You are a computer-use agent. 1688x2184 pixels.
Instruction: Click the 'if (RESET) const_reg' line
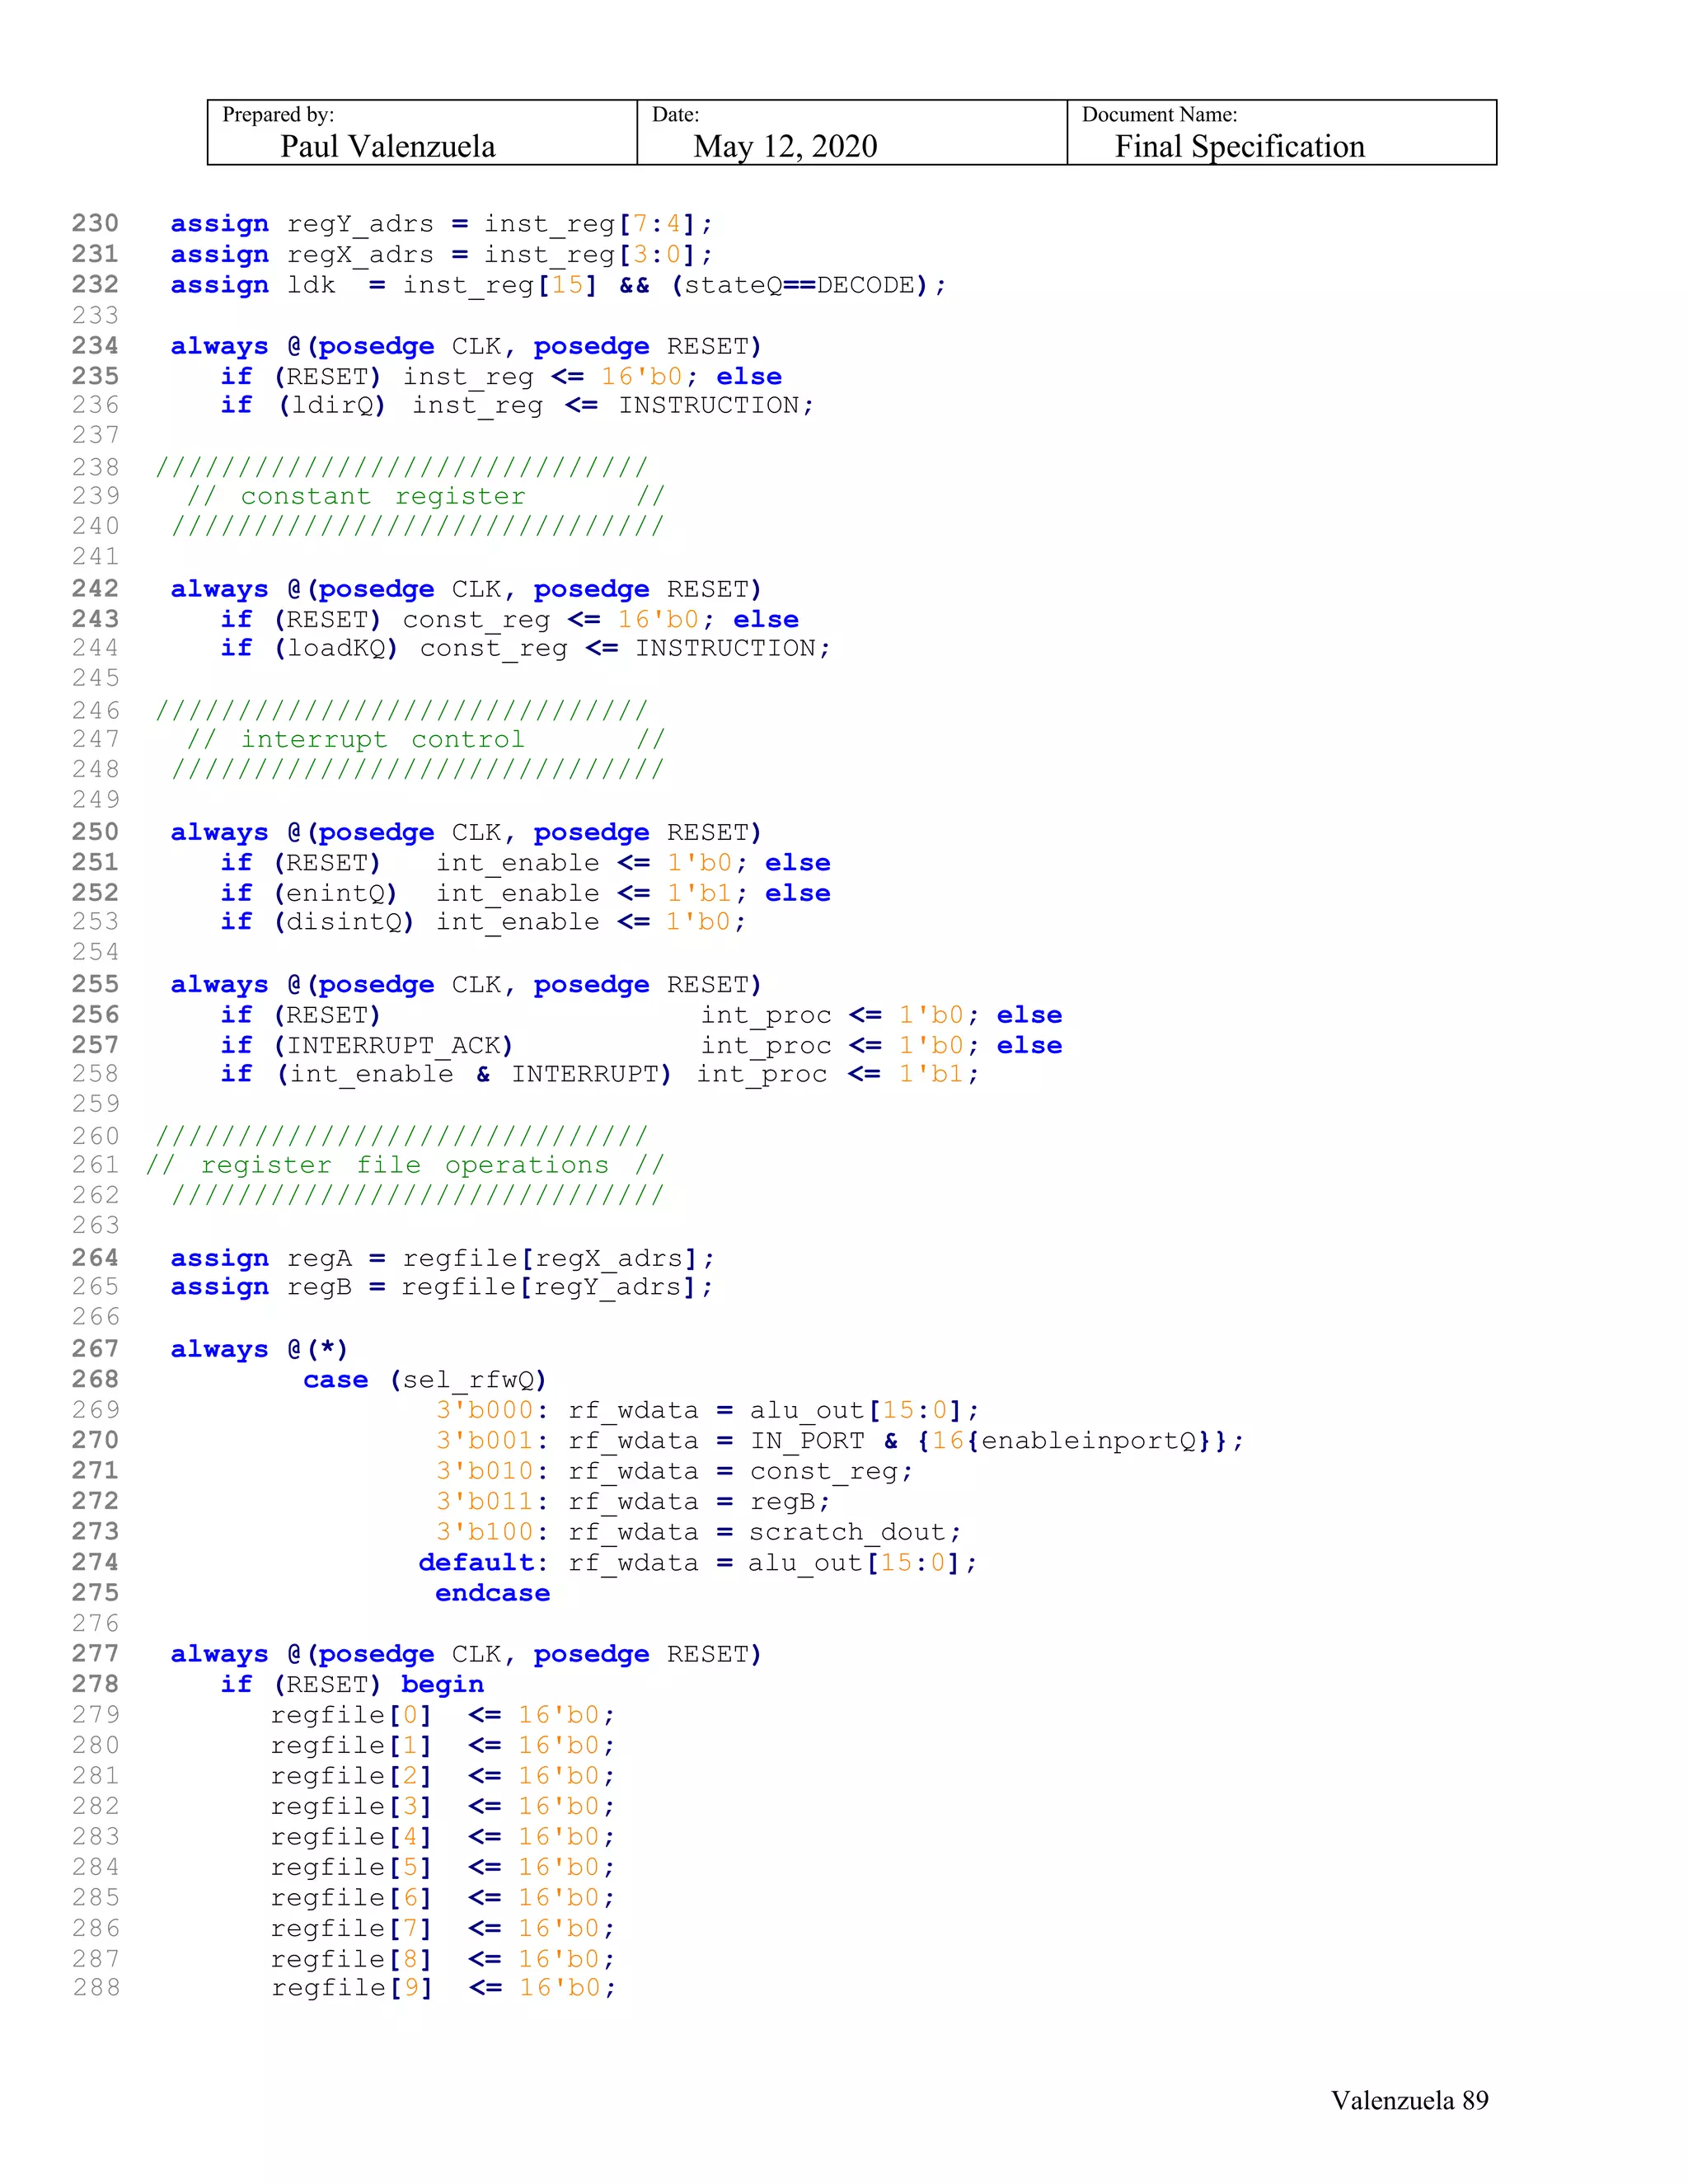pos(510,619)
